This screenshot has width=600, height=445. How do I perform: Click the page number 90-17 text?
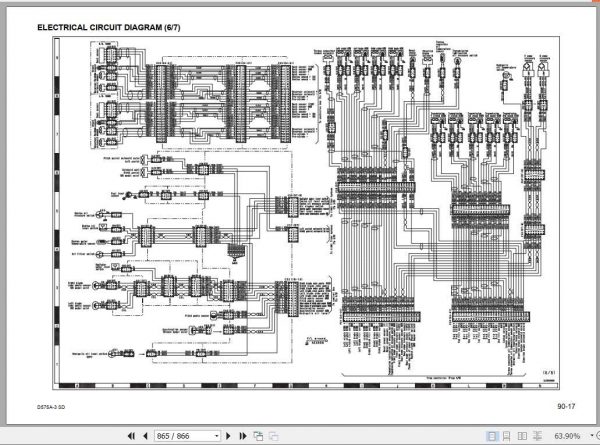[566, 406]
